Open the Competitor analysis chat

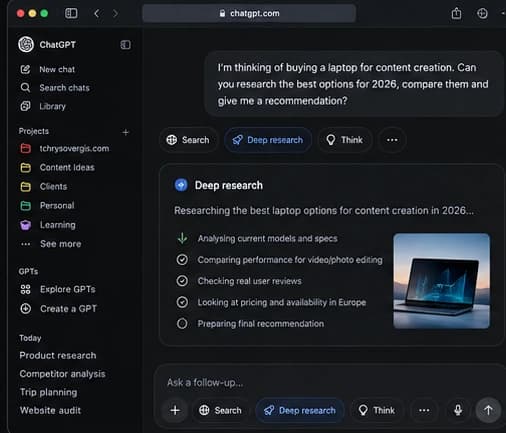[x=62, y=374]
